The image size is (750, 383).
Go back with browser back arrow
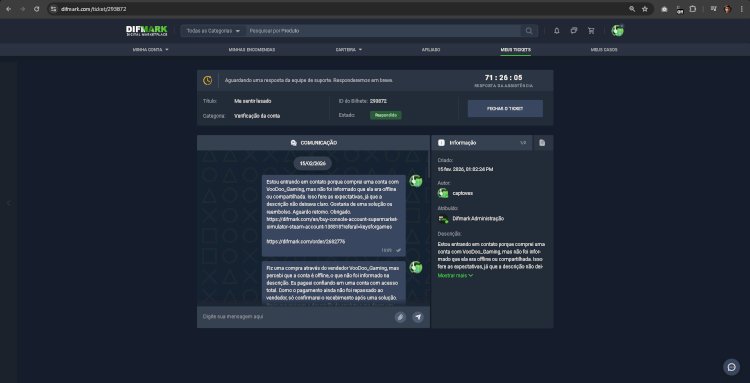pyautogui.click(x=9, y=9)
